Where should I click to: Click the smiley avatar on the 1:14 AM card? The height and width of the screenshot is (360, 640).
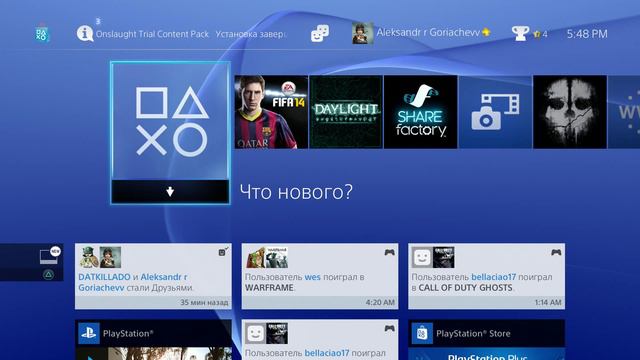click(x=422, y=257)
